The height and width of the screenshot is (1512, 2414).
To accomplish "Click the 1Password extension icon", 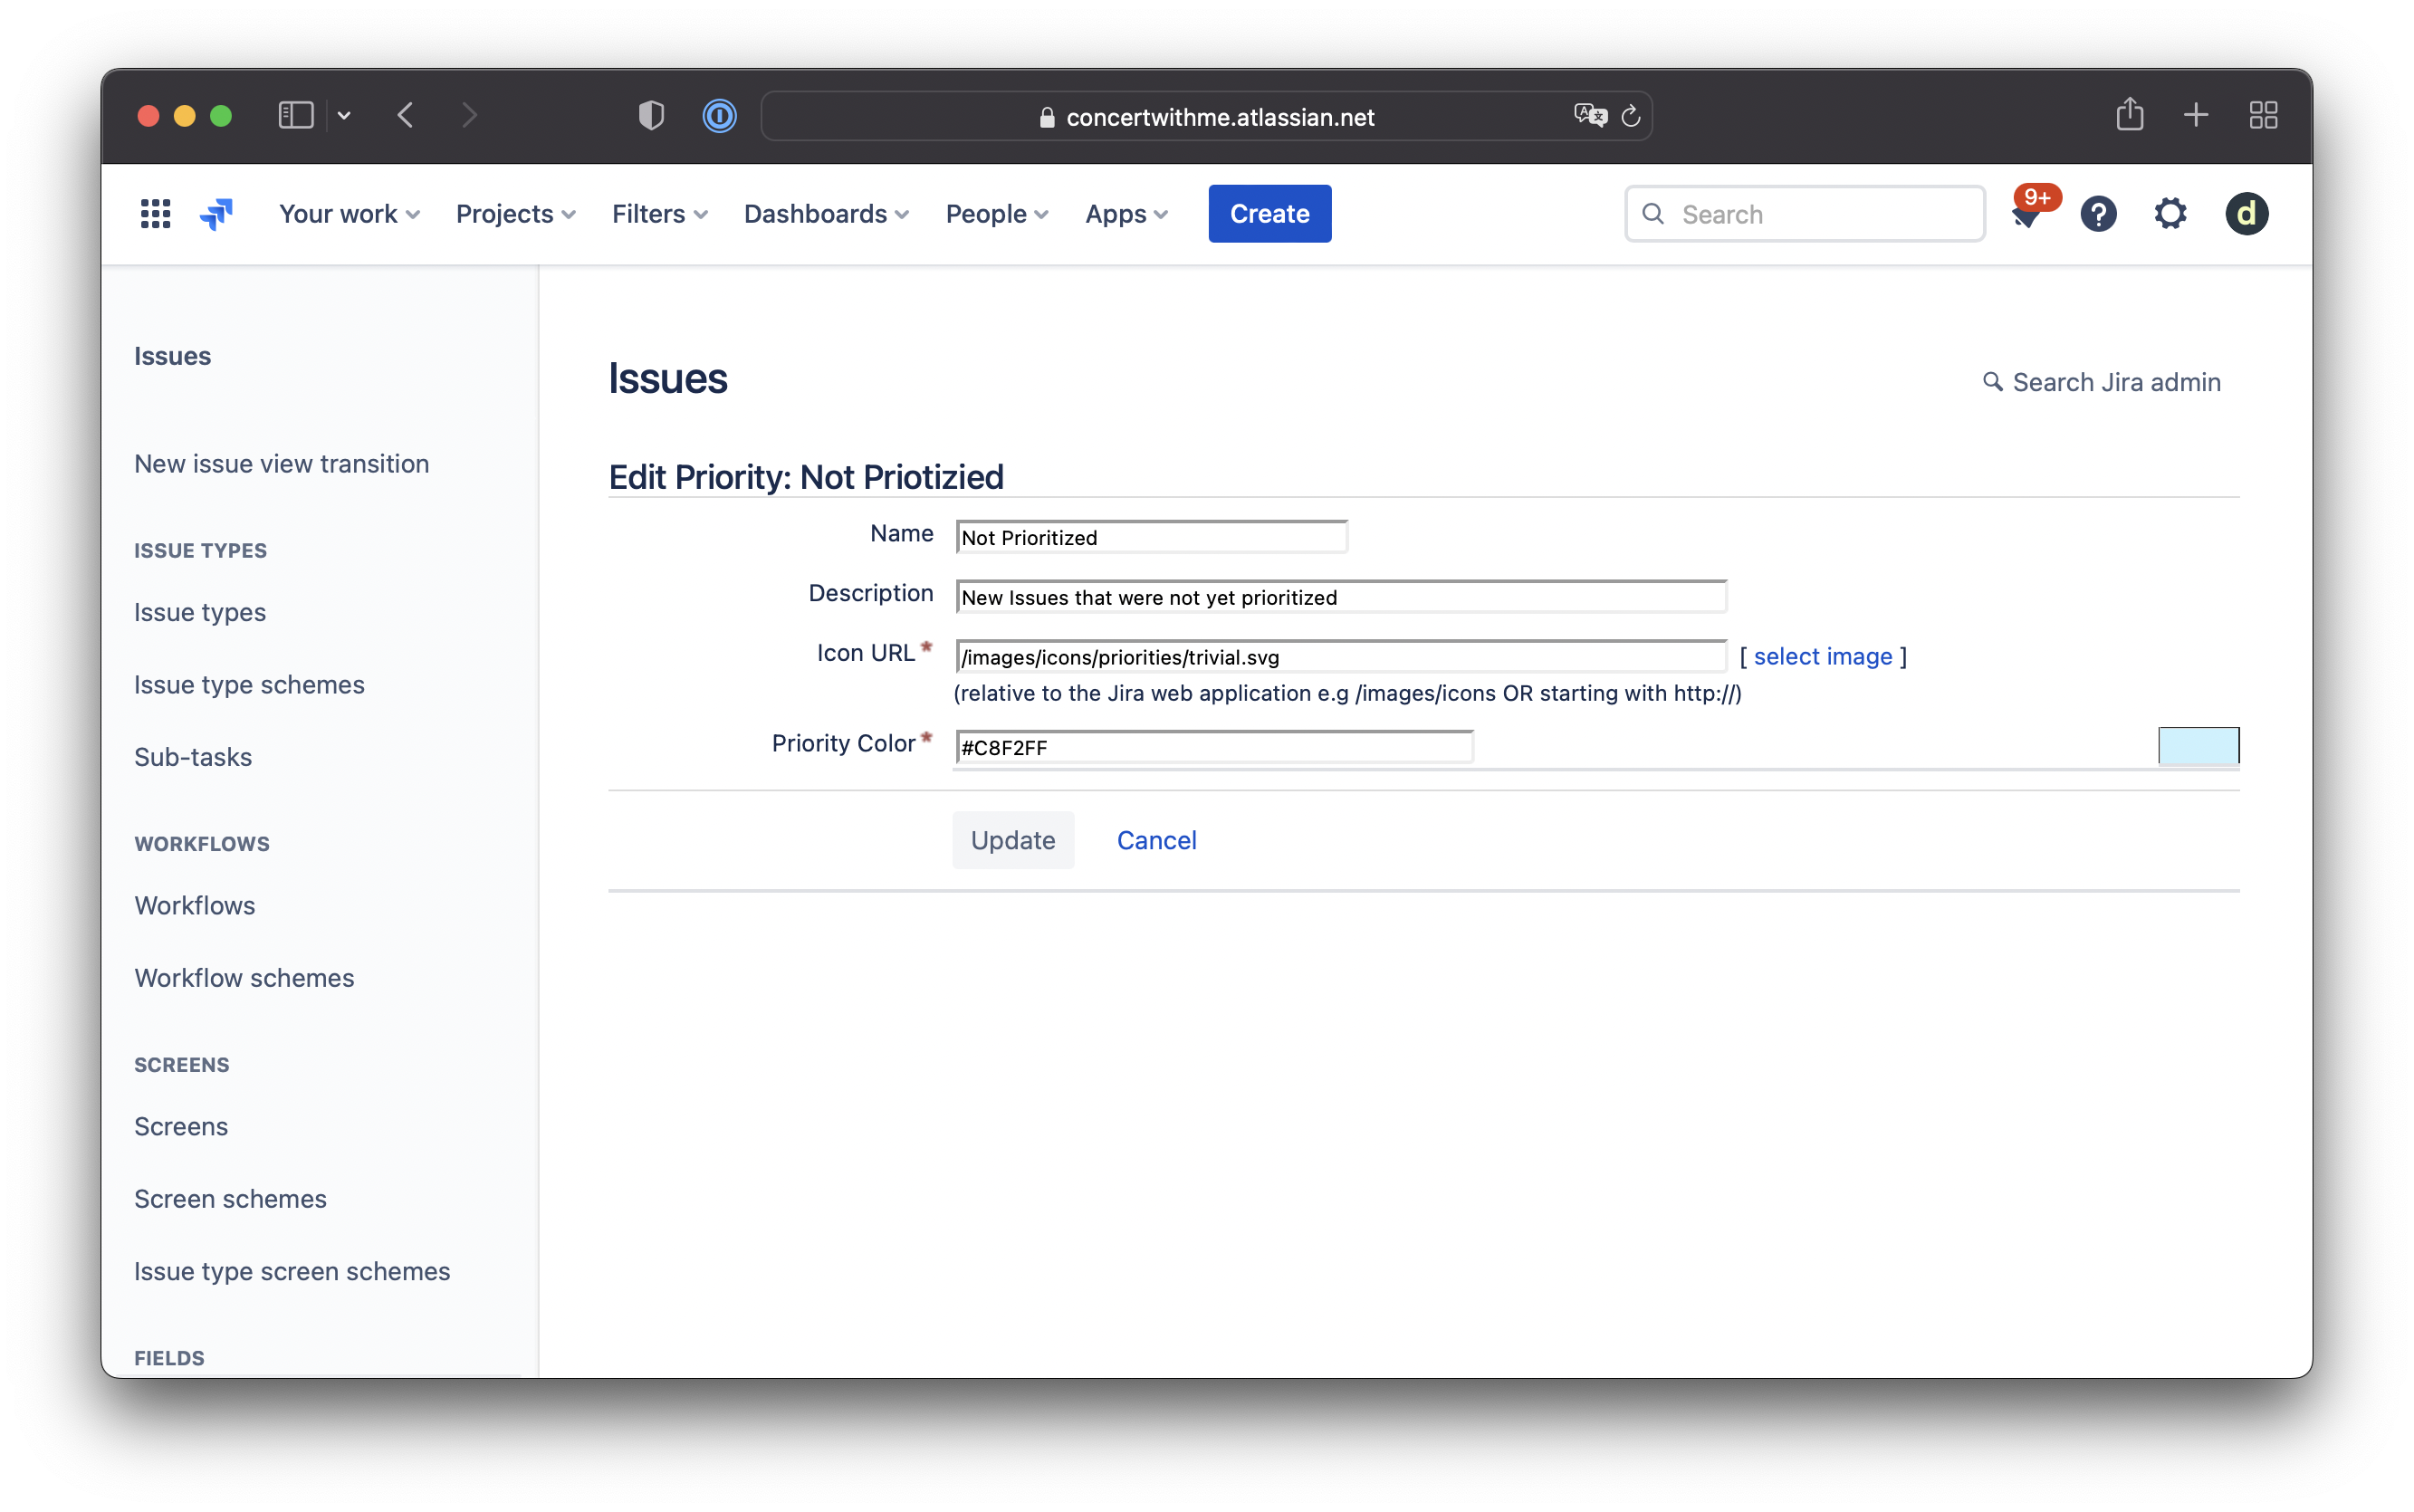I will 721,115.
